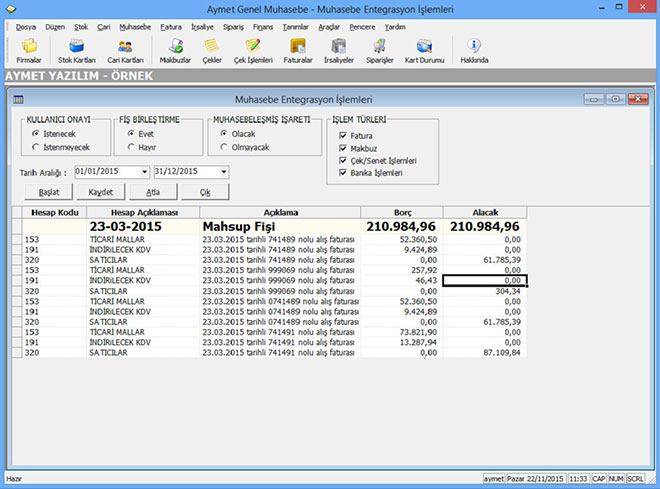Open the Araçlar menu
Image resolution: width=660 pixels, height=489 pixels.
[x=329, y=27]
